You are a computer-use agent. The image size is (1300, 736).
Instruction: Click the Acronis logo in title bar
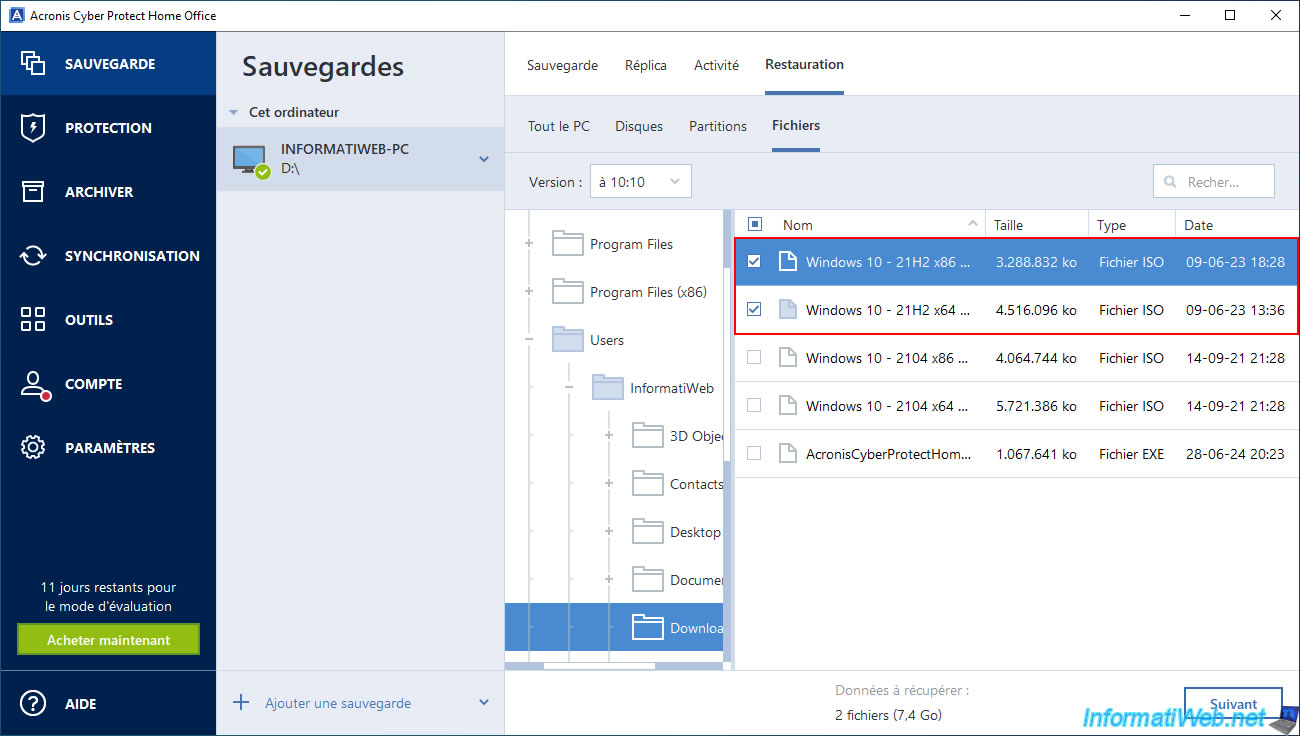click(15, 15)
